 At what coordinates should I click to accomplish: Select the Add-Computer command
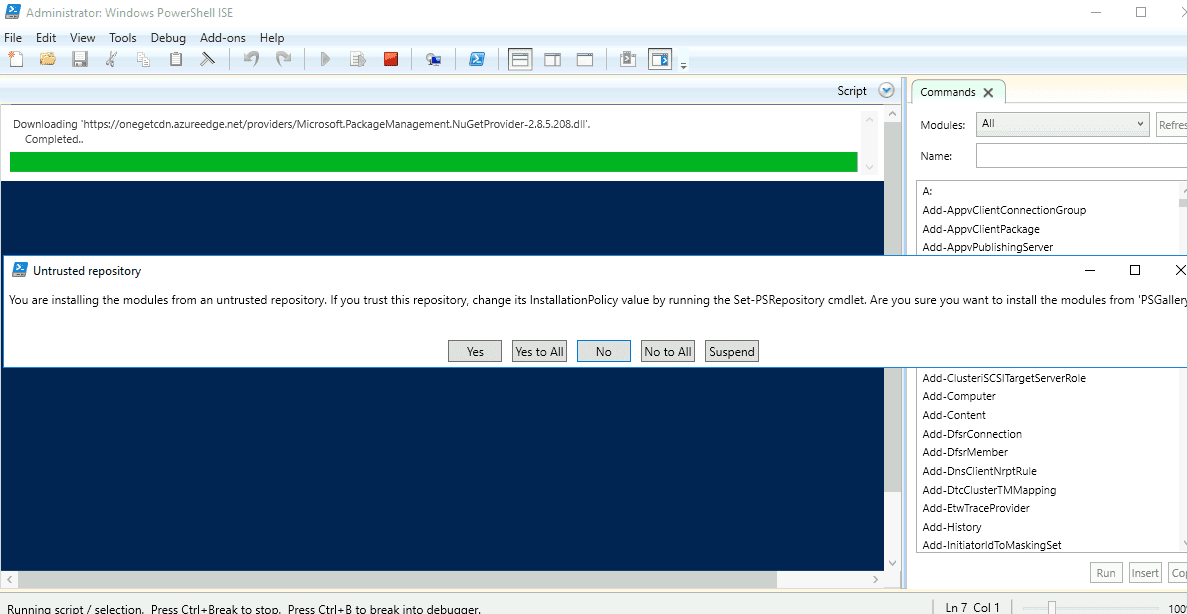pos(958,396)
